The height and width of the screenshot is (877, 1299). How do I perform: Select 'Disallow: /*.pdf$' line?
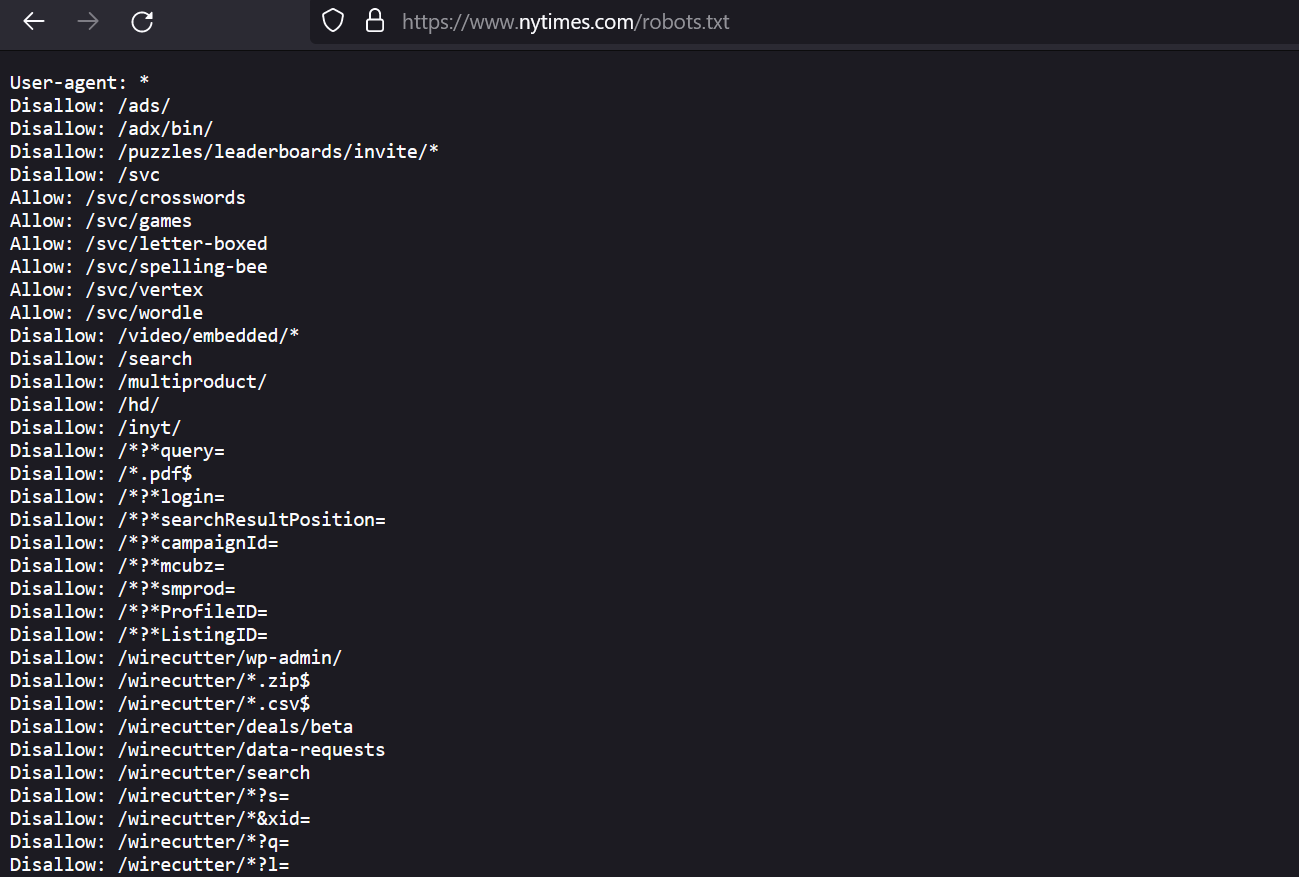click(x=101, y=473)
